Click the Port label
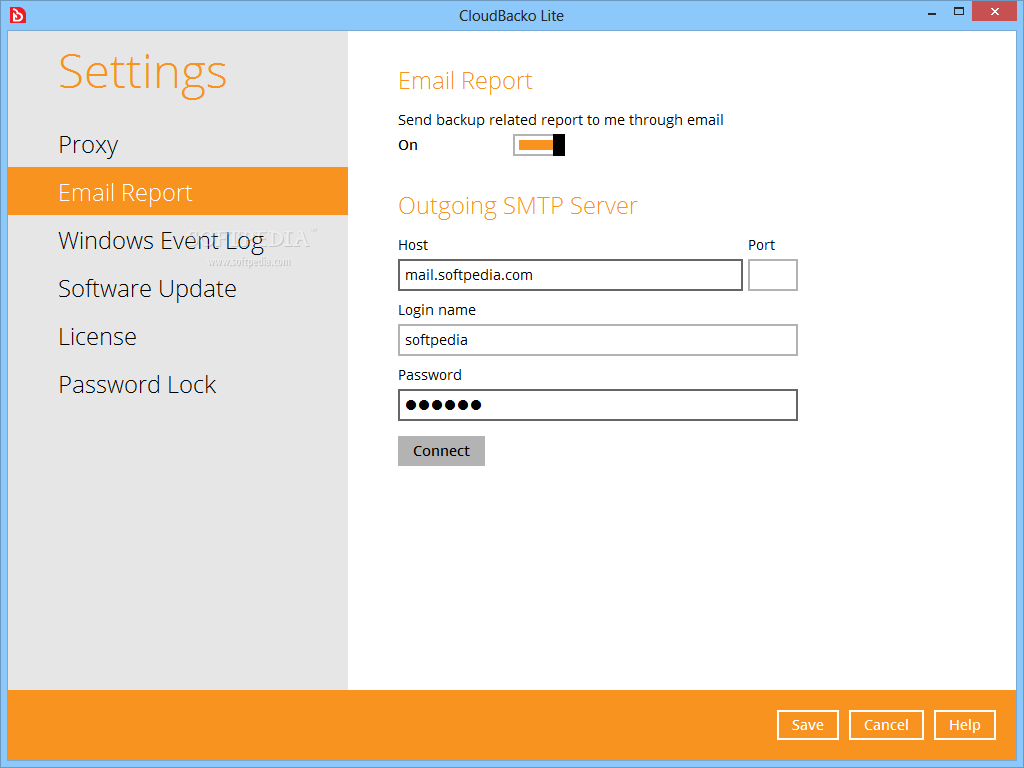1024x768 pixels. click(761, 245)
